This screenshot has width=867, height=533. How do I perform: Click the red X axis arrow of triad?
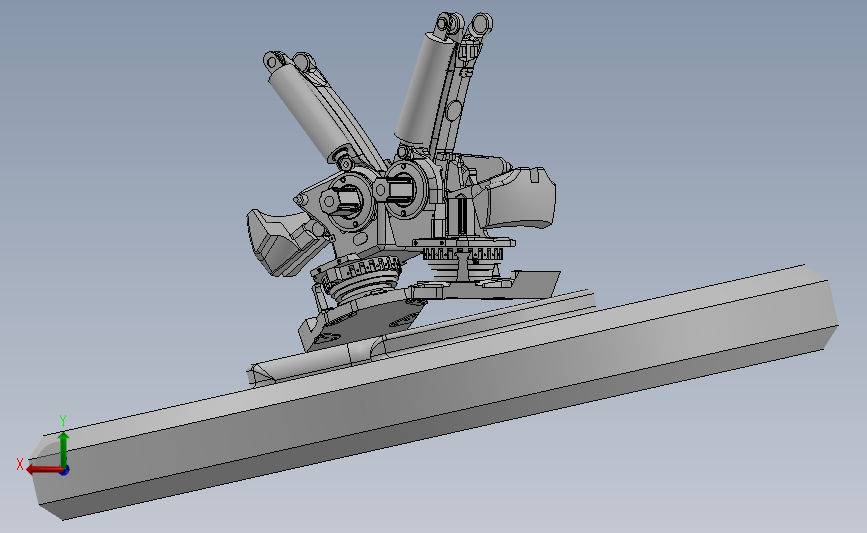click(43, 470)
